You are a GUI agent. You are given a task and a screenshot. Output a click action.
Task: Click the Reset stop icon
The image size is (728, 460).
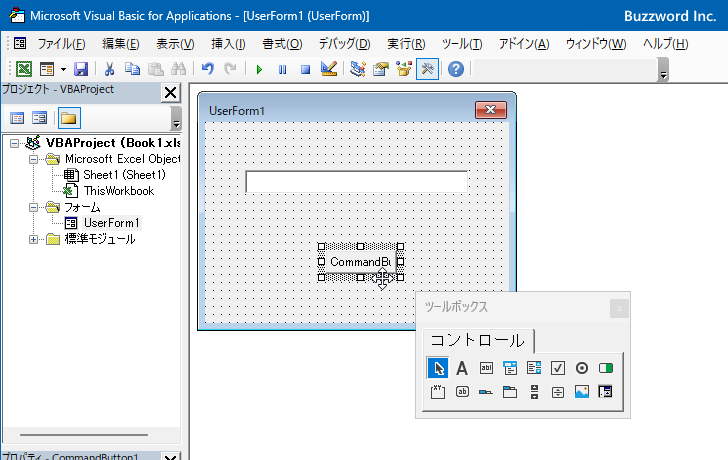point(305,70)
